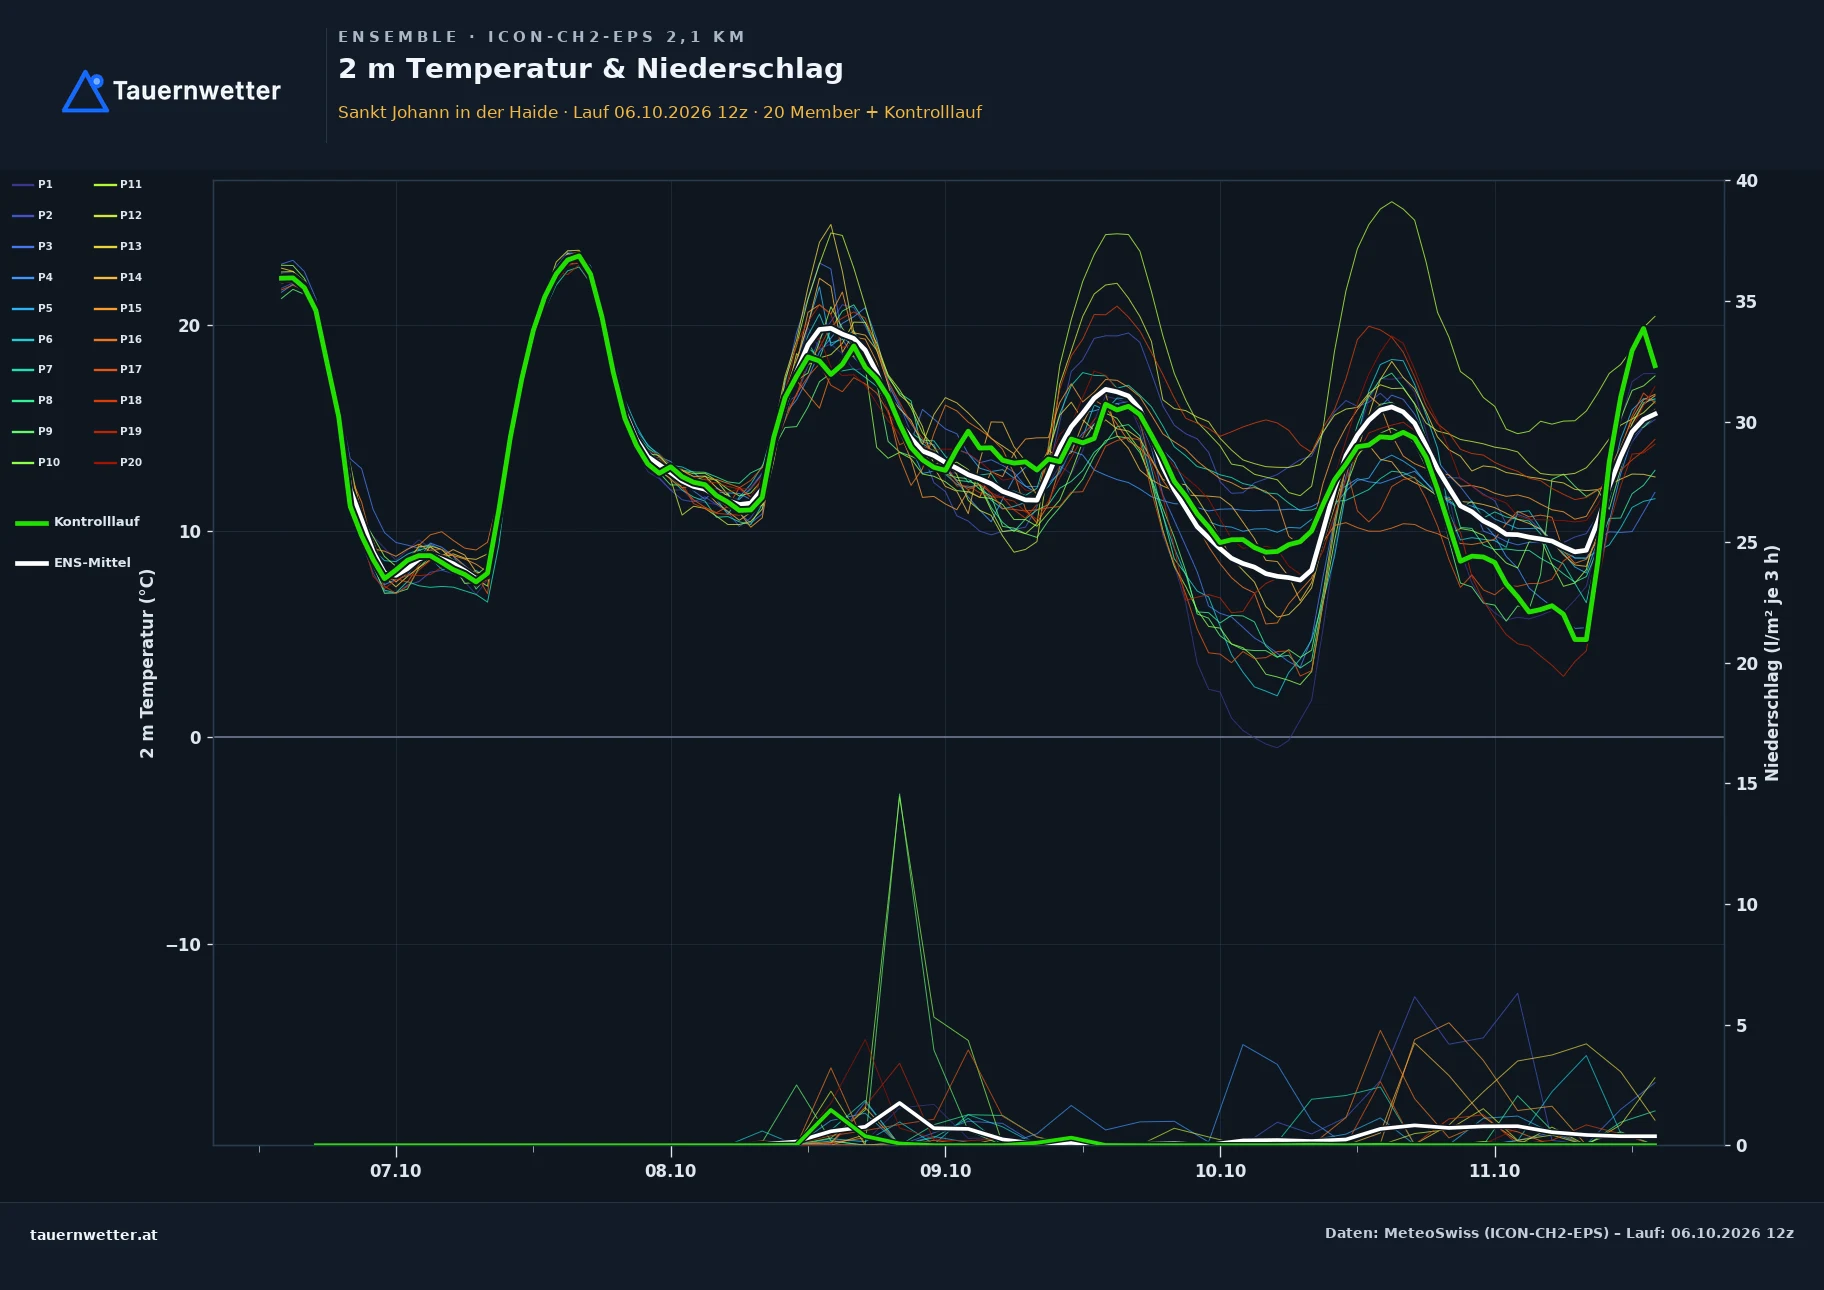
Task: Select the P10 legend entry
Action: 36,462
